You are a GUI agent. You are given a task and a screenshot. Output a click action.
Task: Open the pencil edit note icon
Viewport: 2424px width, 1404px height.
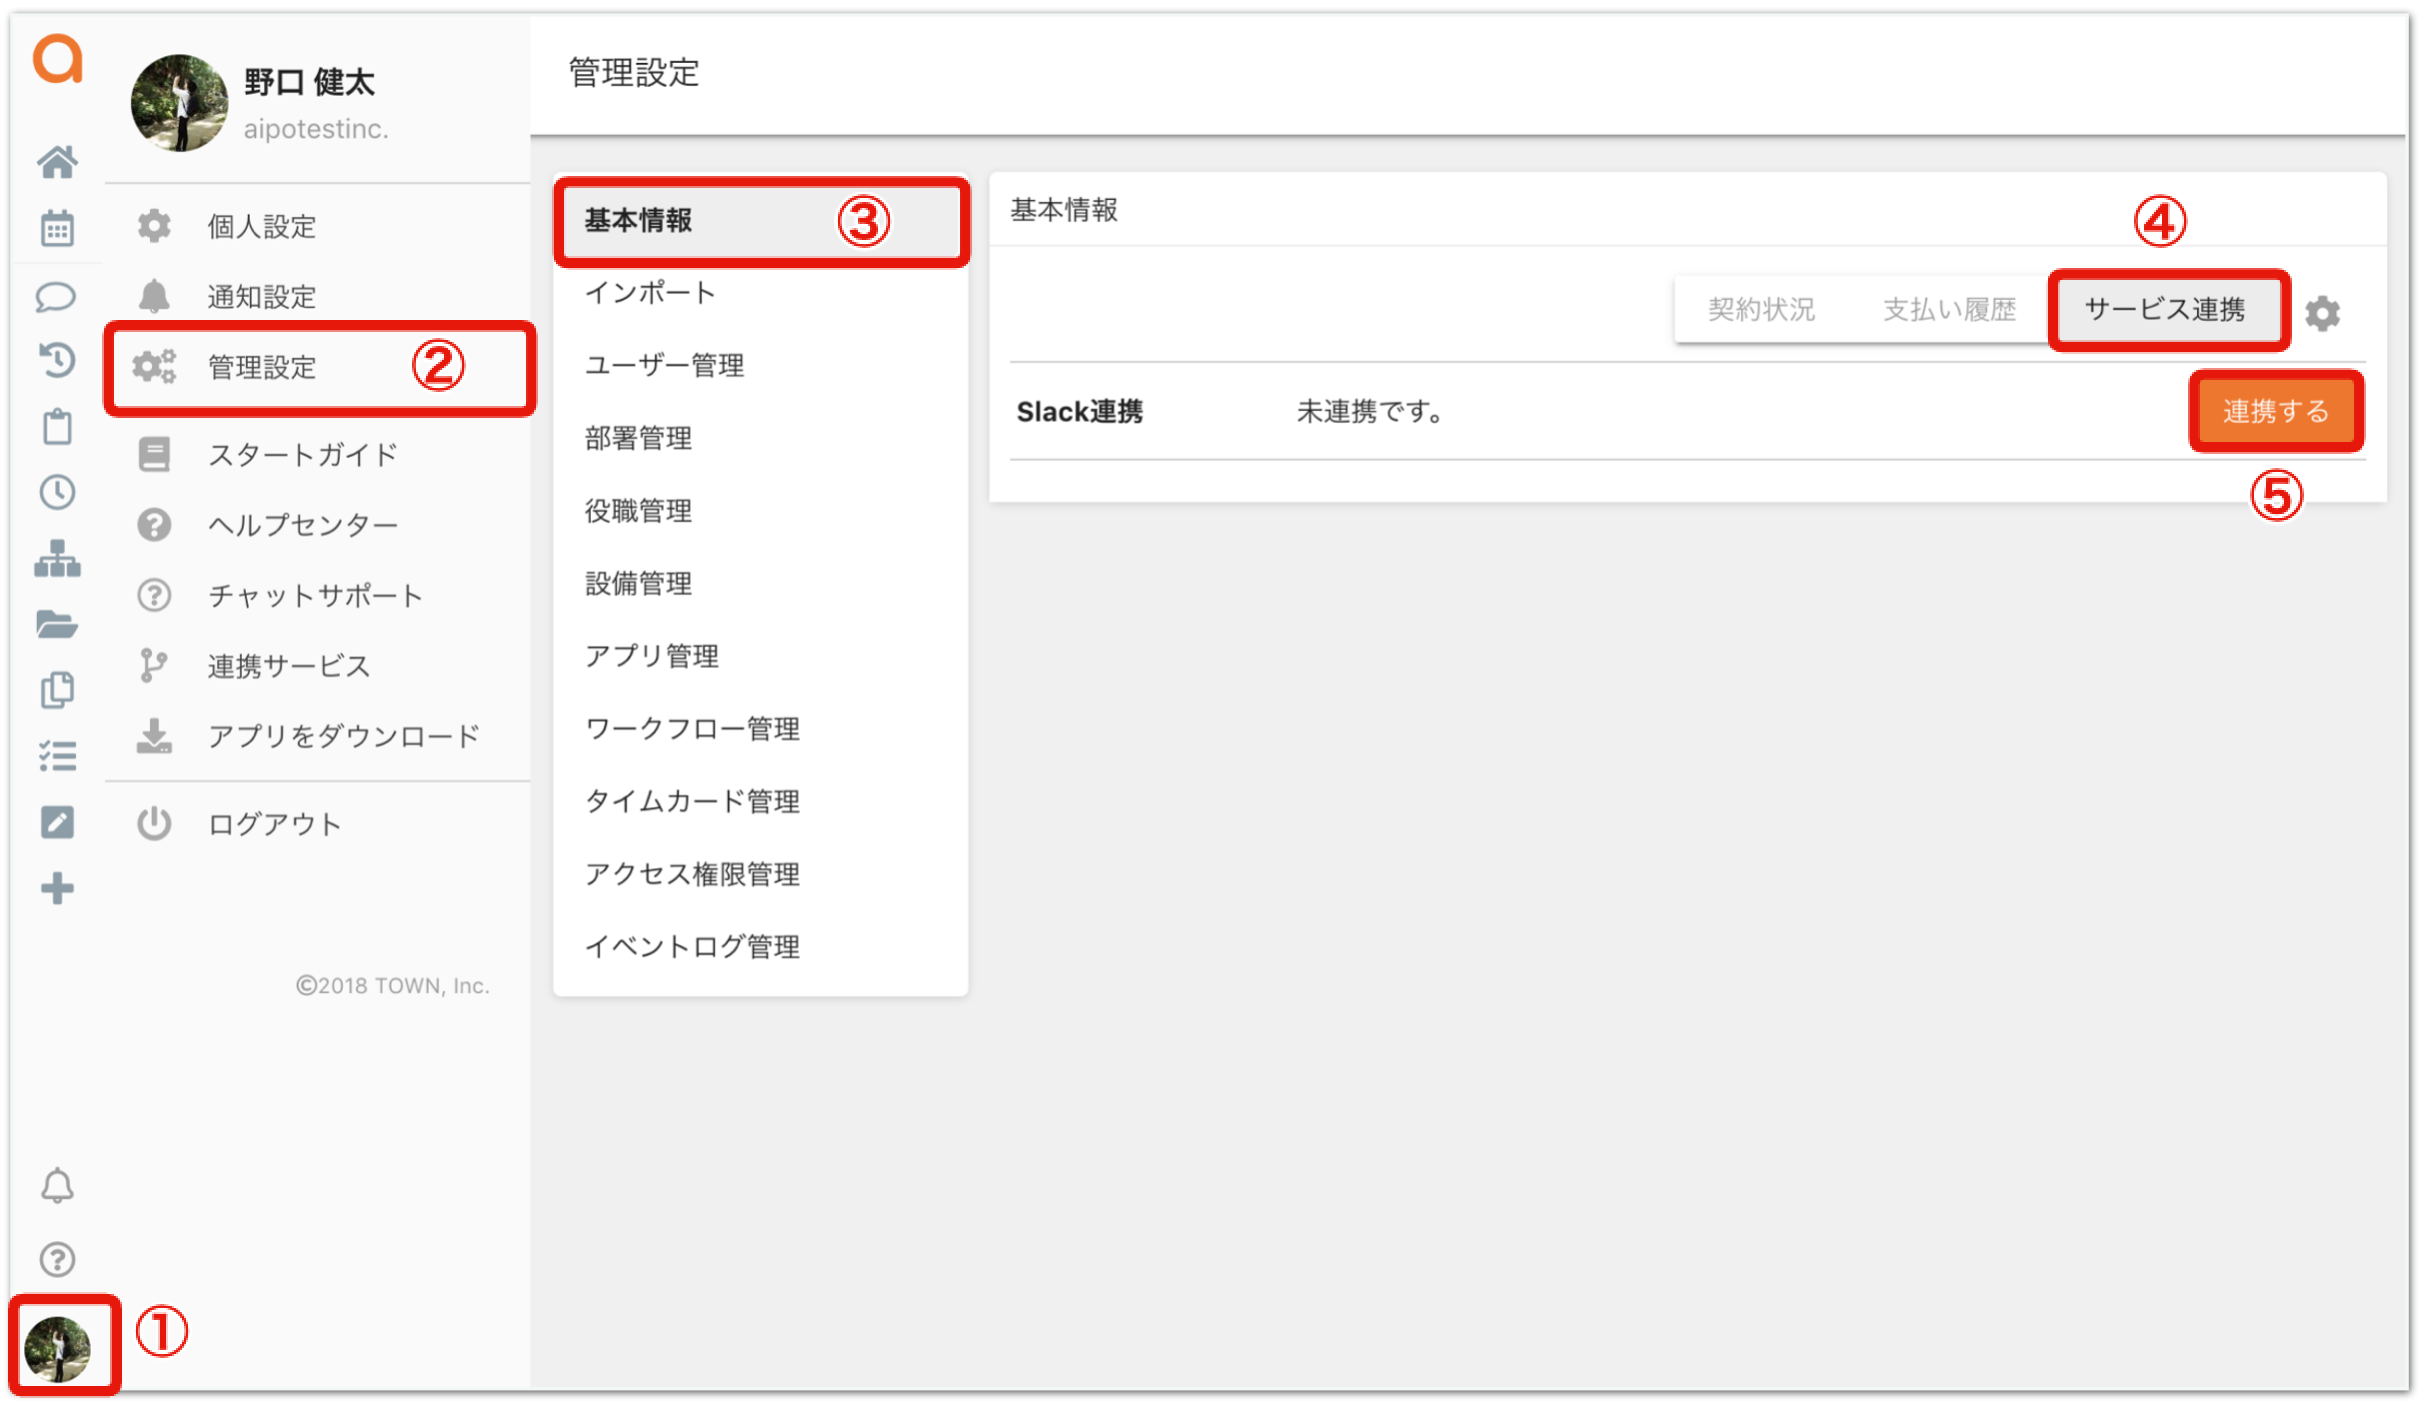coord(57,822)
